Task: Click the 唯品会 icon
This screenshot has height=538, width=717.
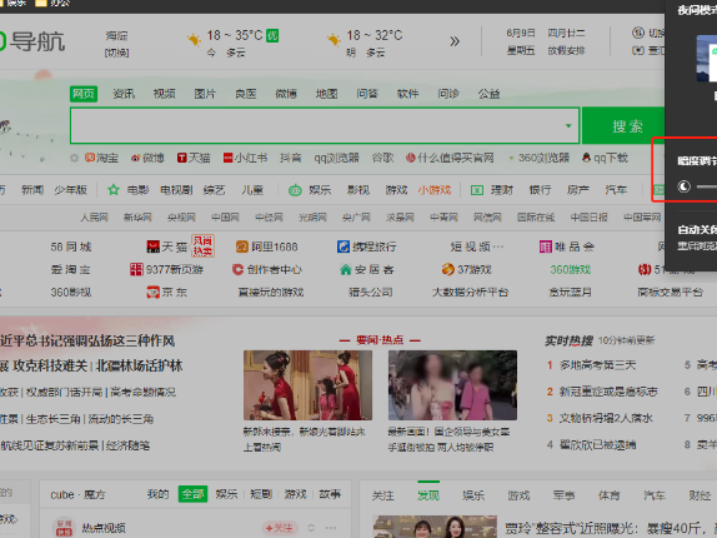Action: (x=546, y=247)
